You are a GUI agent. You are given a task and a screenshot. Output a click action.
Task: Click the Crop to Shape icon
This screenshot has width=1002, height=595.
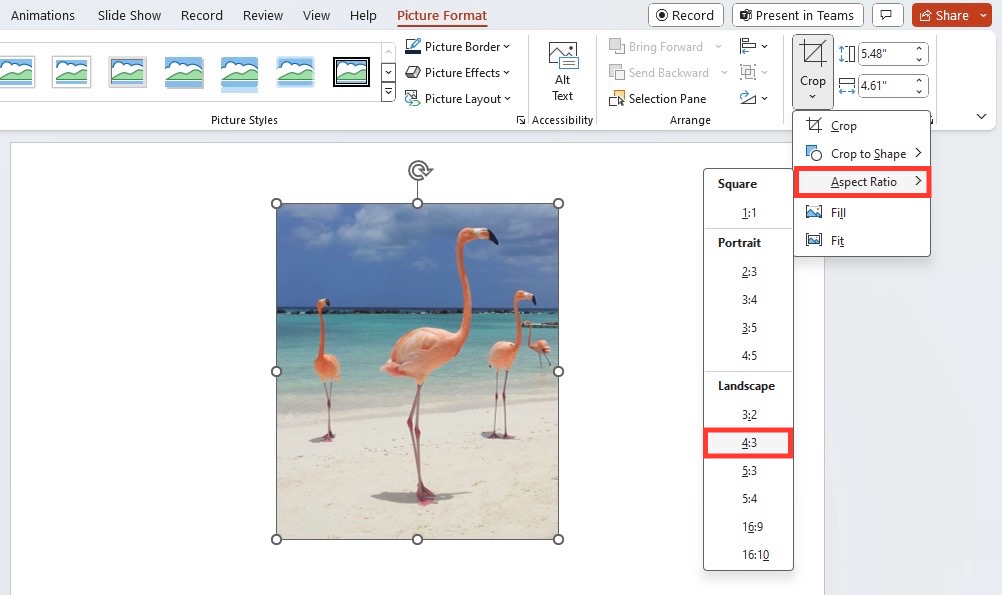point(813,153)
